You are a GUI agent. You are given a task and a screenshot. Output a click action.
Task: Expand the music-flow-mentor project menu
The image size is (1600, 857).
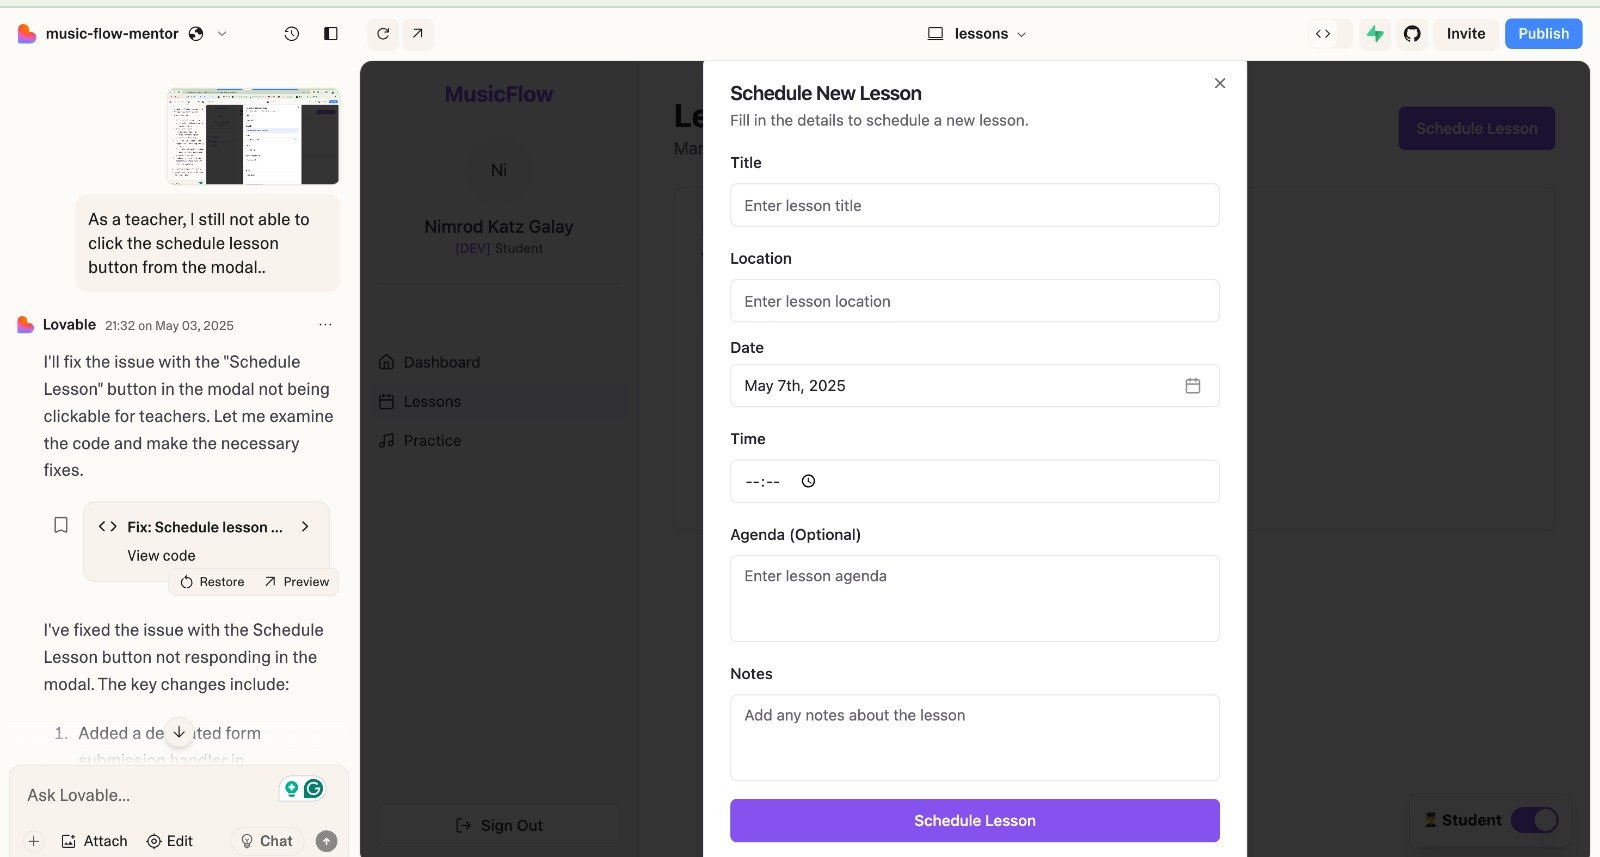click(222, 34)
